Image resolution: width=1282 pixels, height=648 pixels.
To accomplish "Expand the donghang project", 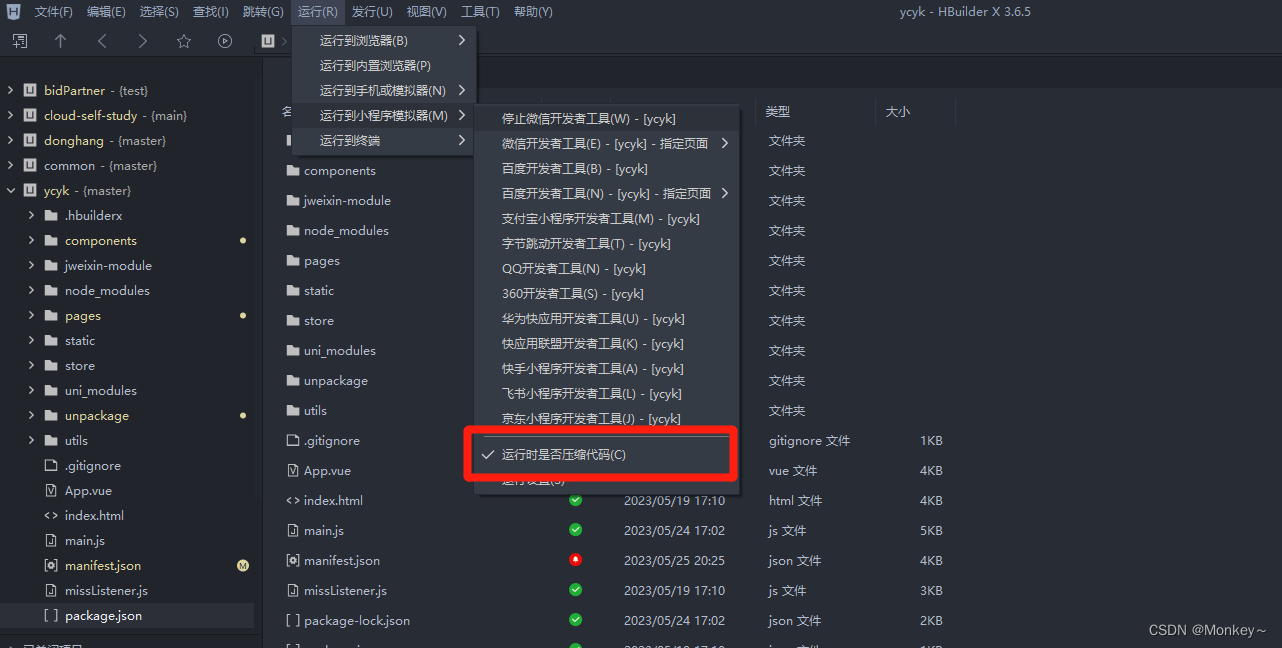I will [10, 140].
